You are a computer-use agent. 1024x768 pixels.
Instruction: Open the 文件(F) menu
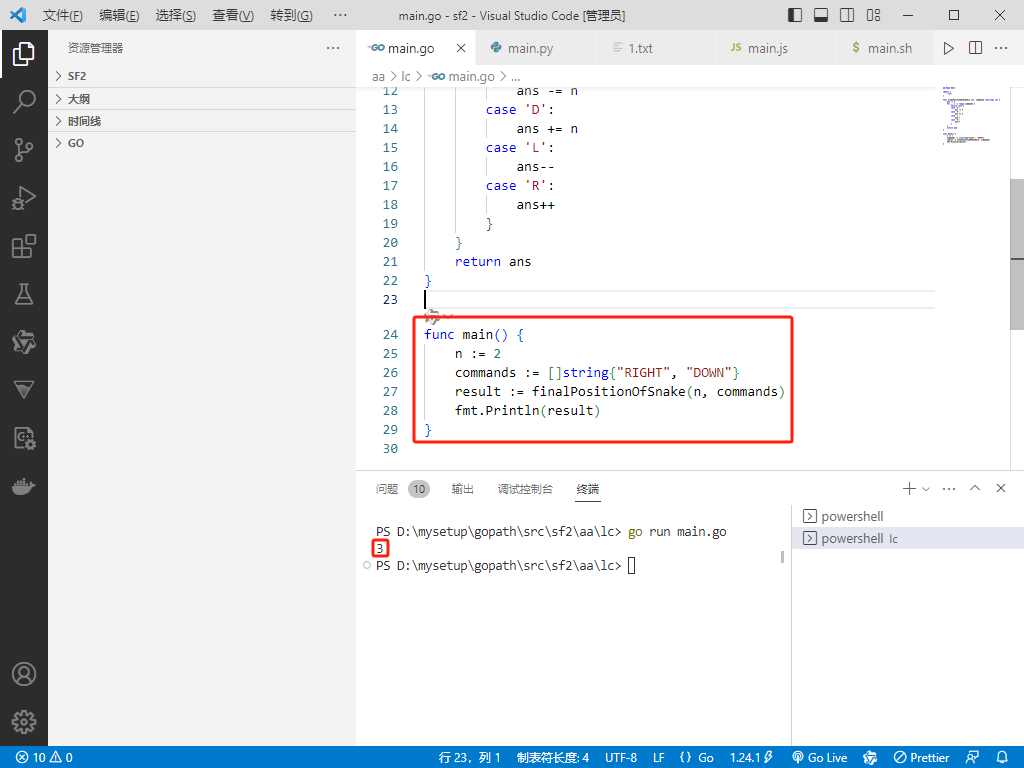[x=63, y=15]
